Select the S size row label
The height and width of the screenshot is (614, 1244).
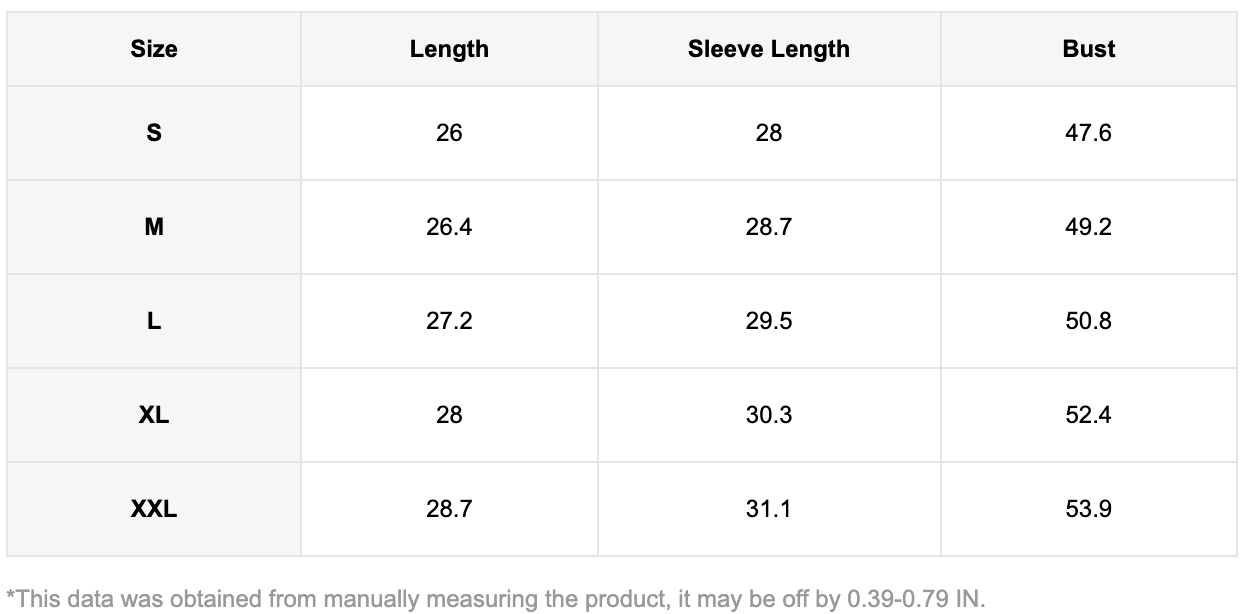[154, 133]
